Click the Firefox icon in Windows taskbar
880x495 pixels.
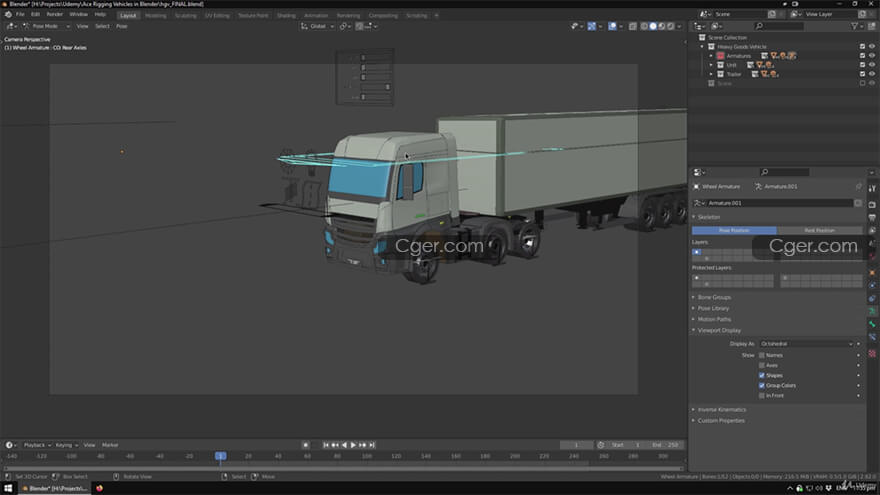tap(99, 488)
